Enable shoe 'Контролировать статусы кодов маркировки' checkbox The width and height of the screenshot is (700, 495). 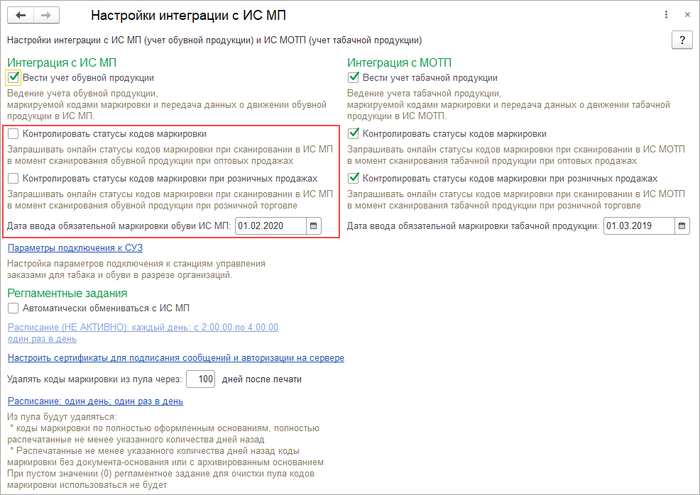tap(13, 133)
